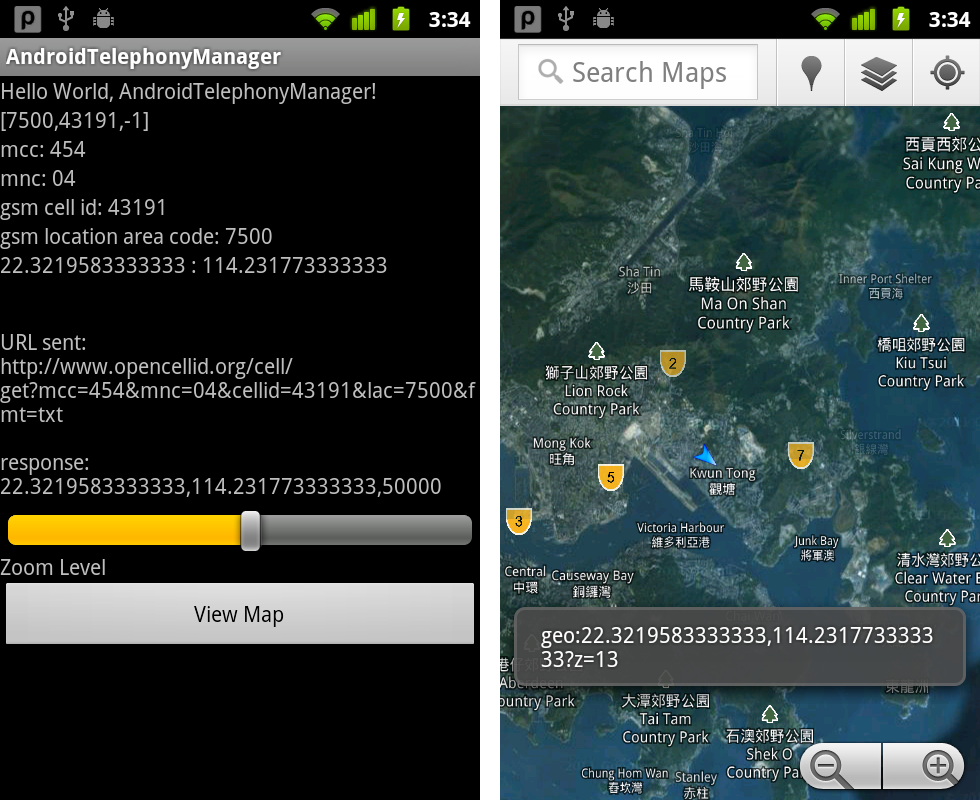Tap the Stanley map label
980x800 pixels.
point(696,785)
